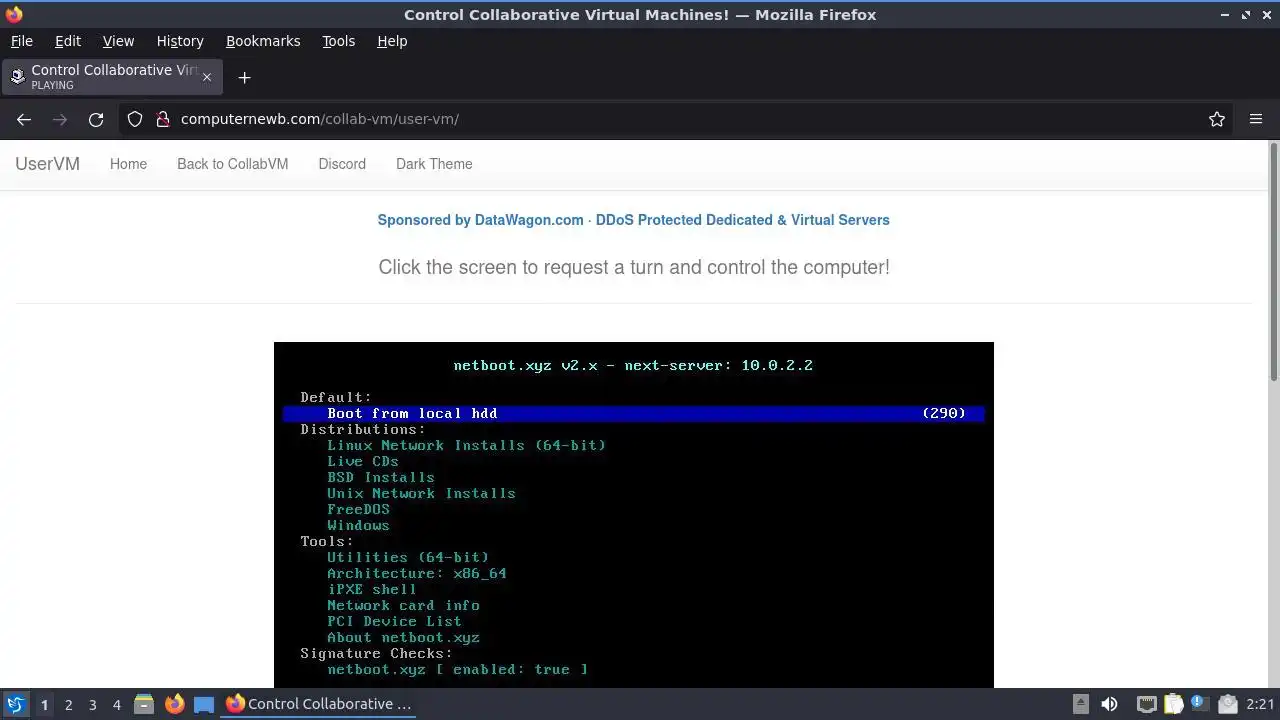
Task: Click the show desktop taskbar icon
Action: coord(204,704)
